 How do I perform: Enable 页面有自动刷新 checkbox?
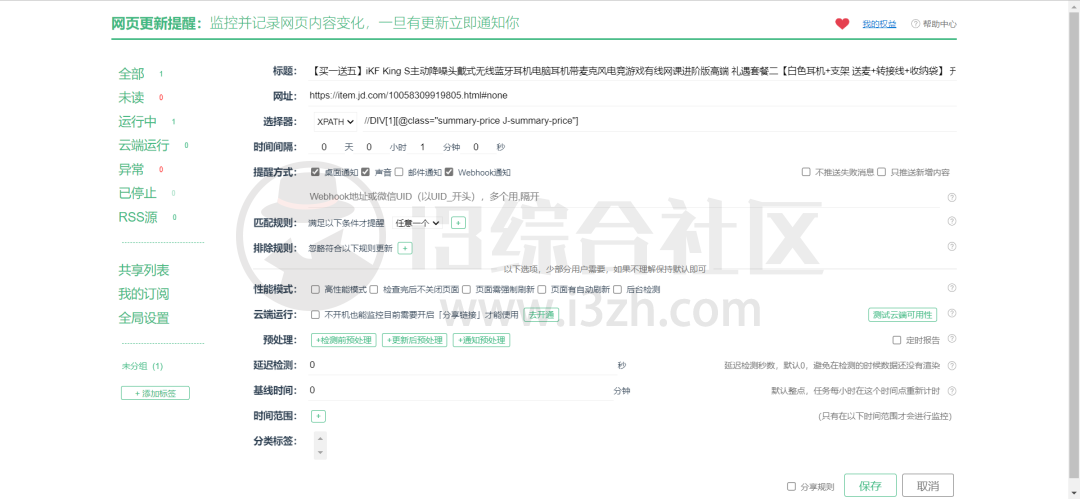coord(541,289)
